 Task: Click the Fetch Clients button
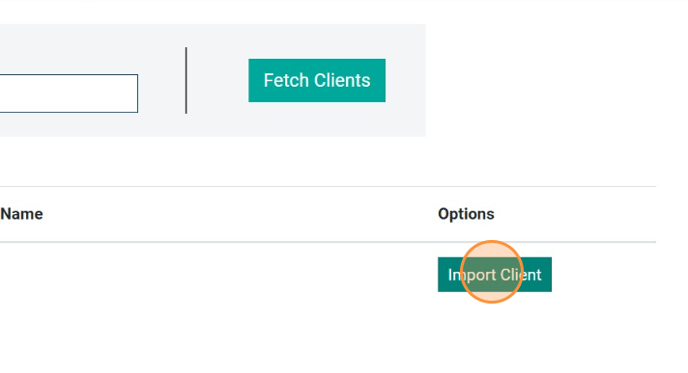[x=317, y=80]
